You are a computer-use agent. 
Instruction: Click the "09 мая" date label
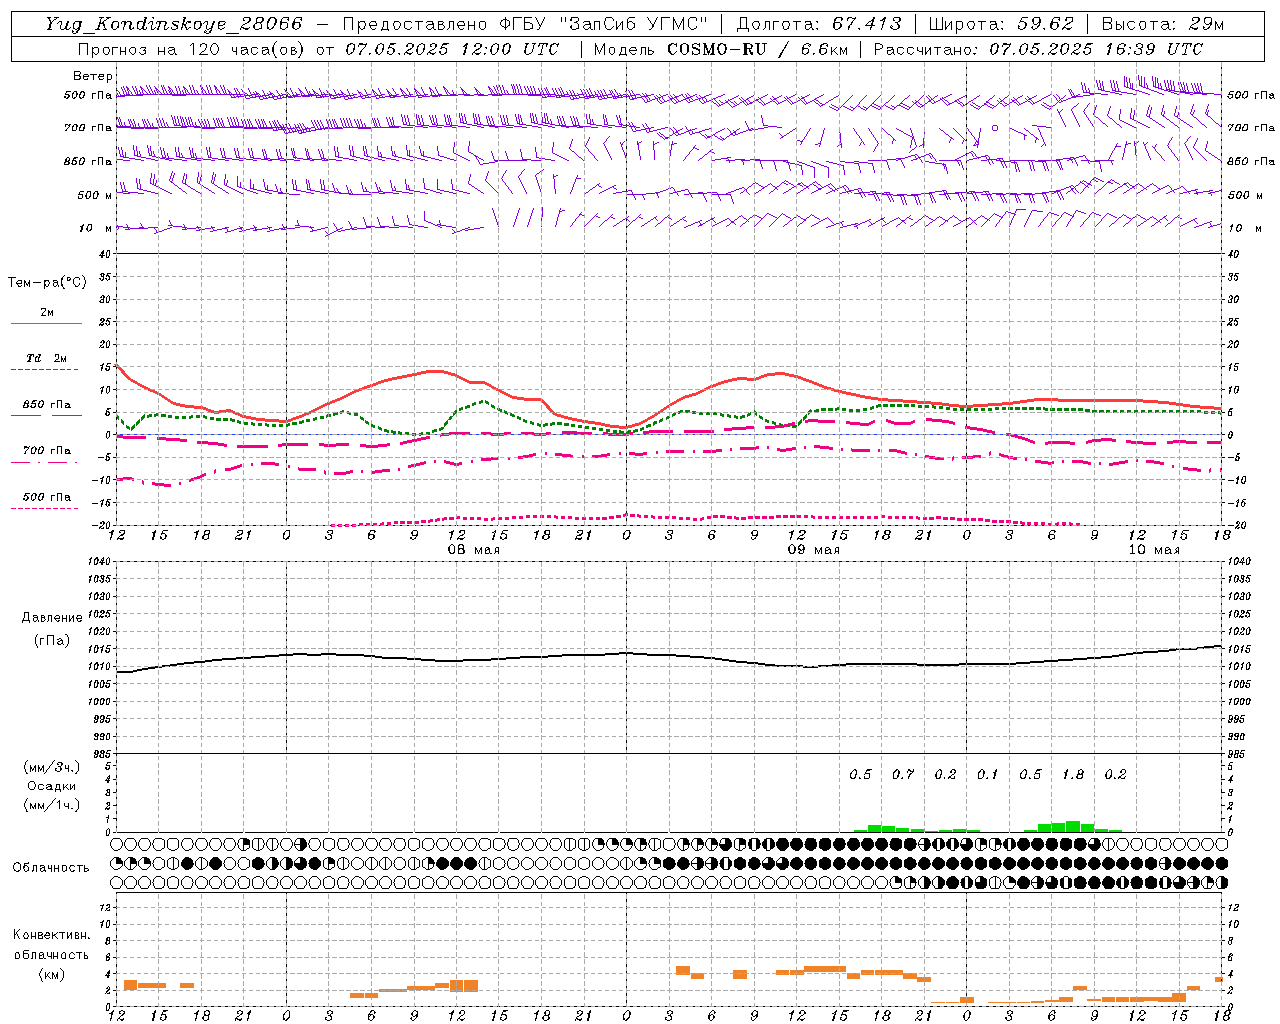click(x=813, y=550)
